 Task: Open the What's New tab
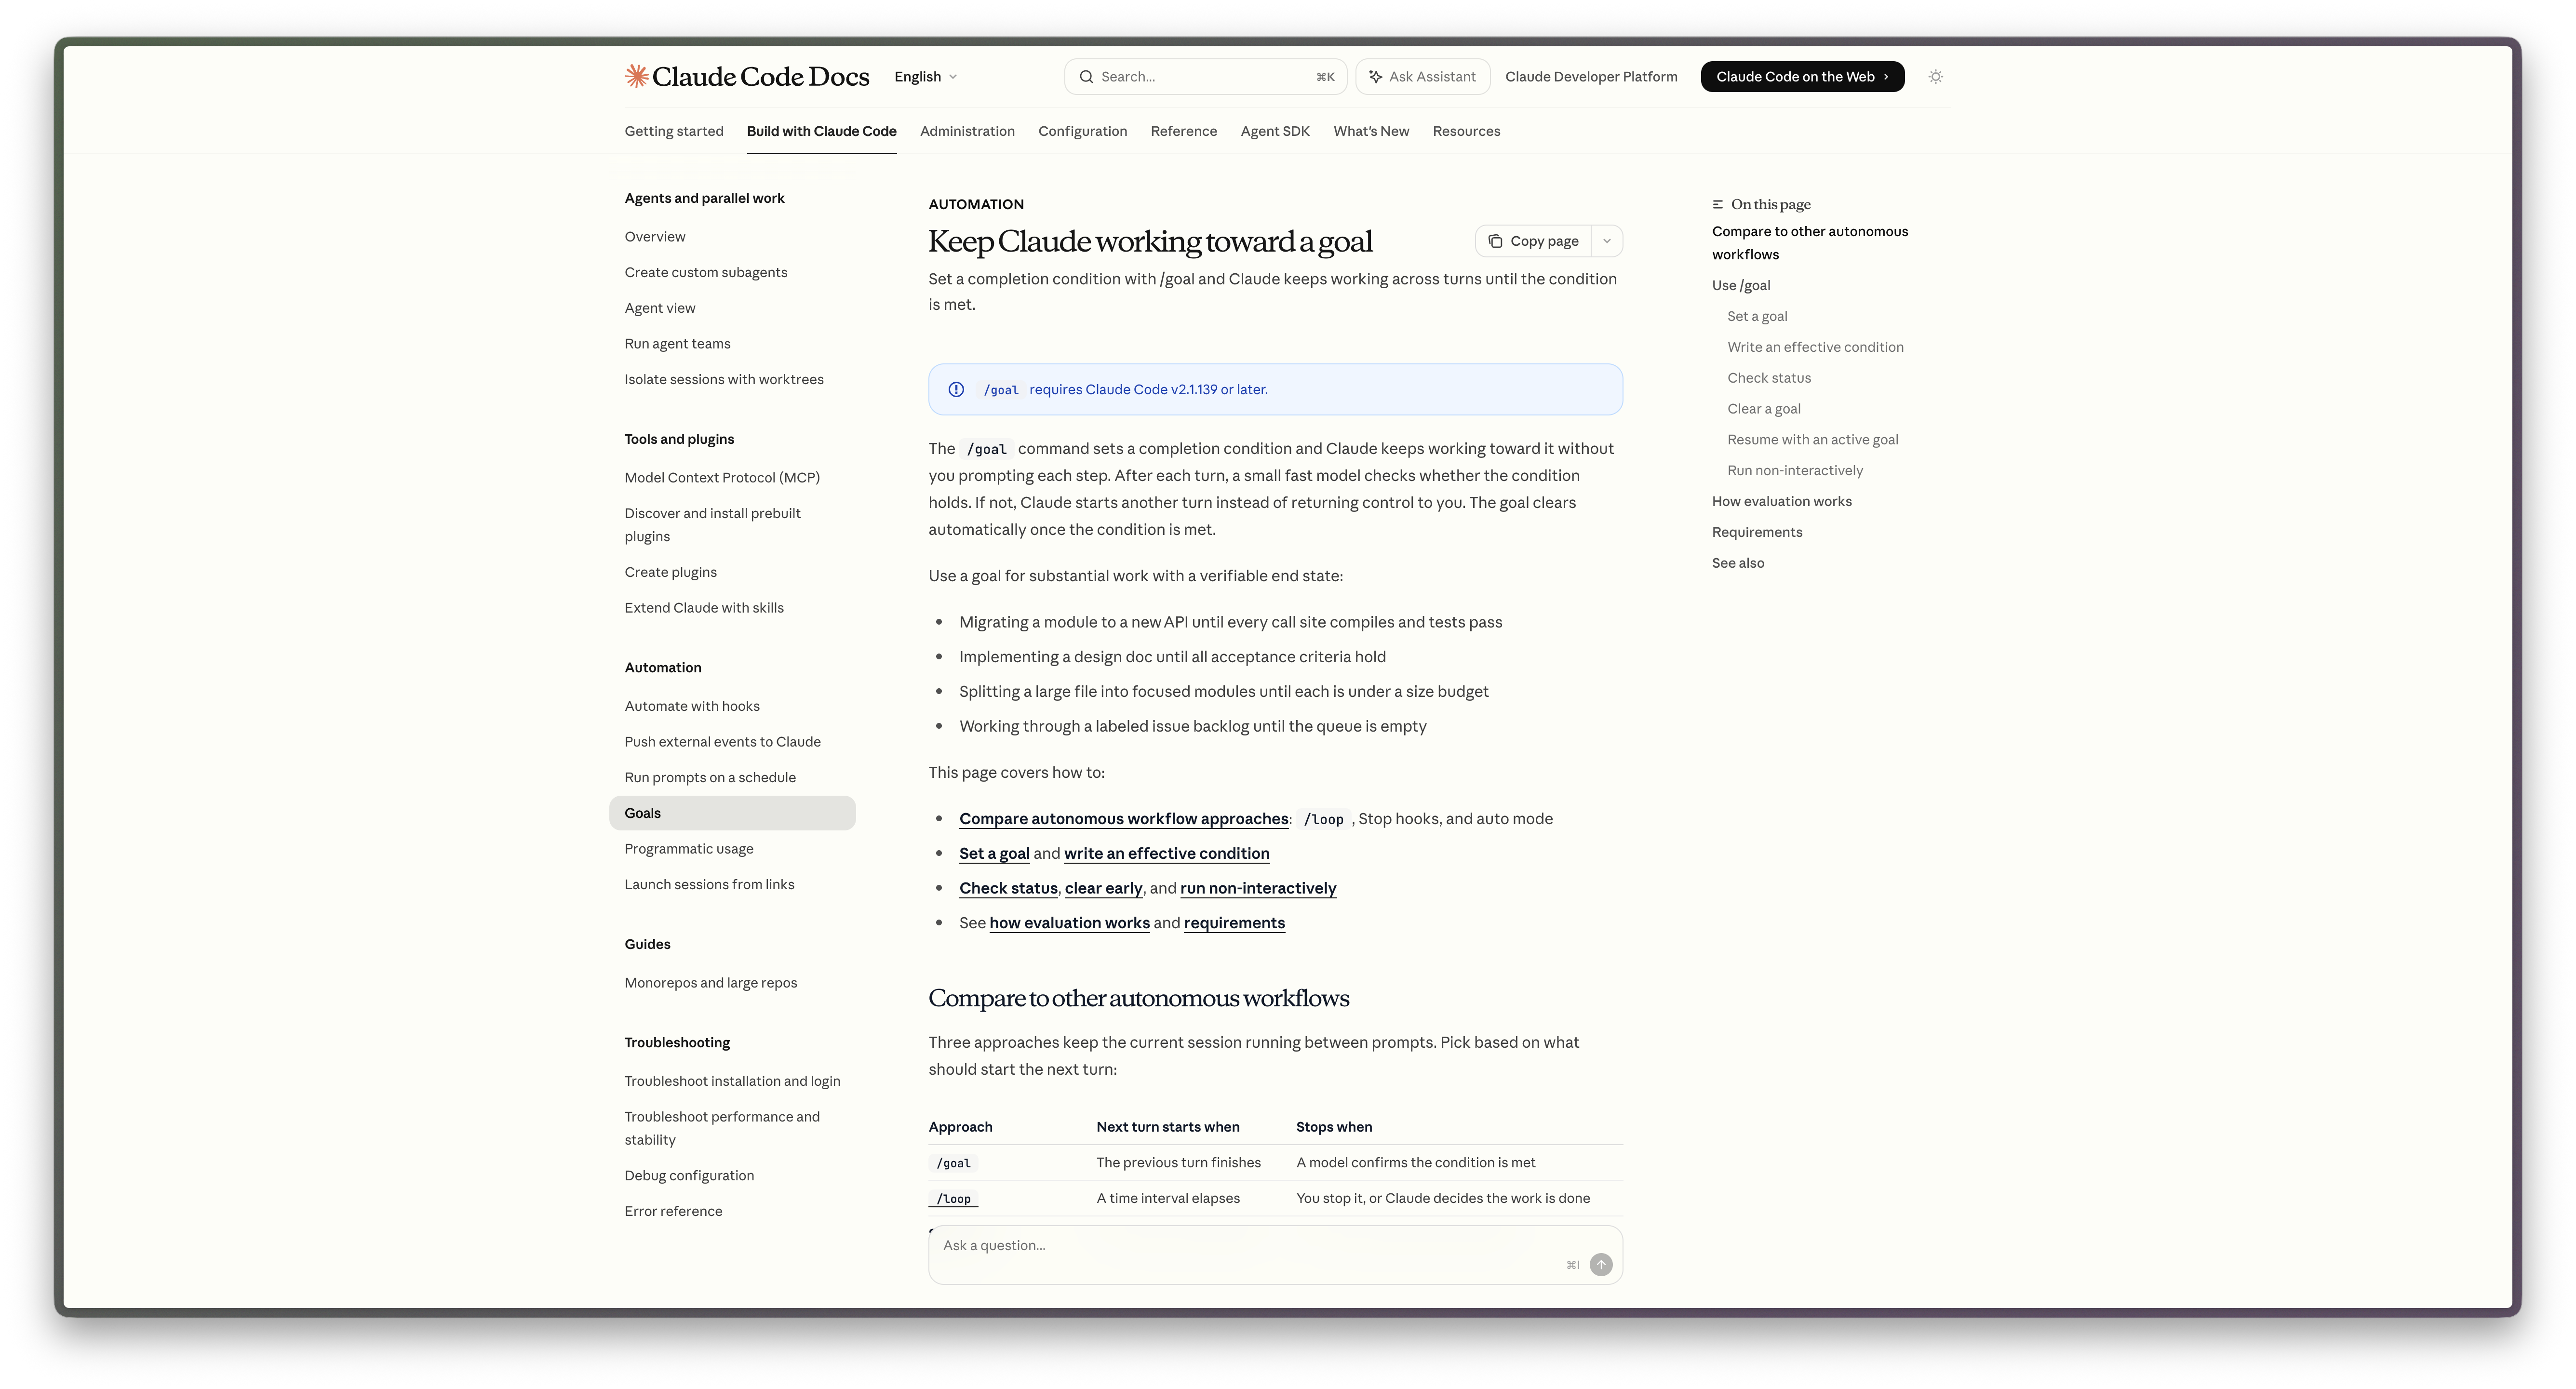[1371, 131]
